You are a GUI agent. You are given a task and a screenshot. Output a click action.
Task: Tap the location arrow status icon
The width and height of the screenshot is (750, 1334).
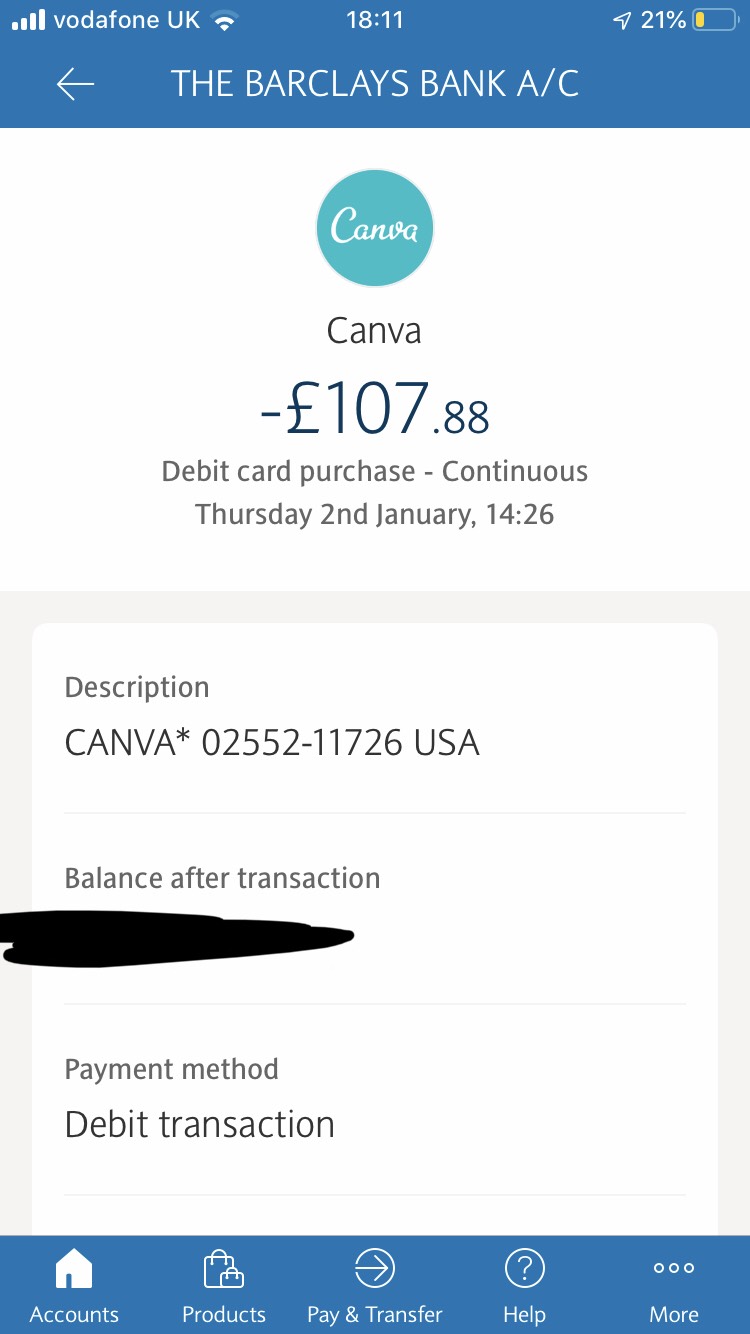coord(622,21)
